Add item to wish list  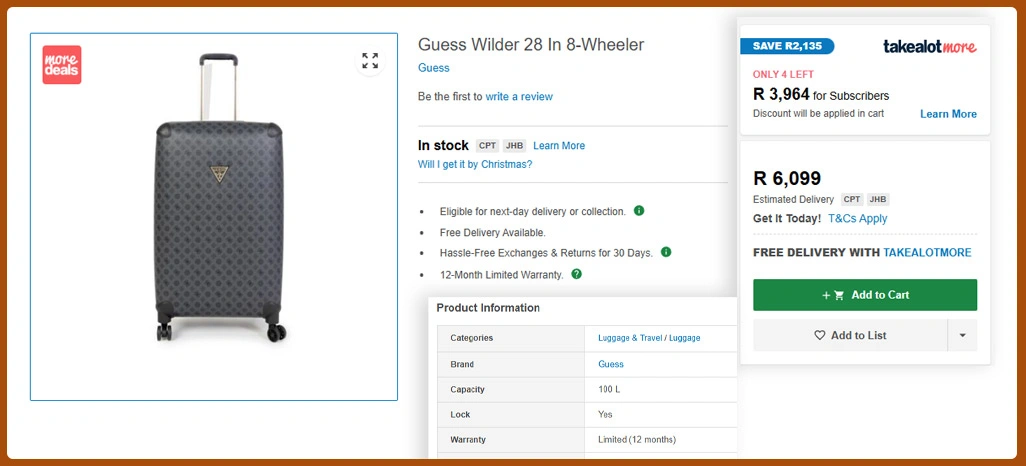coord(850,335)
